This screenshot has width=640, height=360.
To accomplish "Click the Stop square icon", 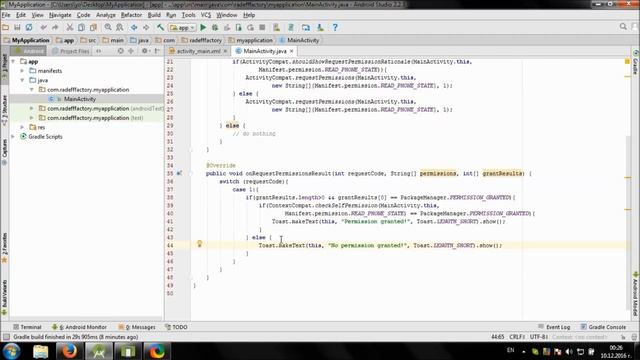I will click(262, 28).
